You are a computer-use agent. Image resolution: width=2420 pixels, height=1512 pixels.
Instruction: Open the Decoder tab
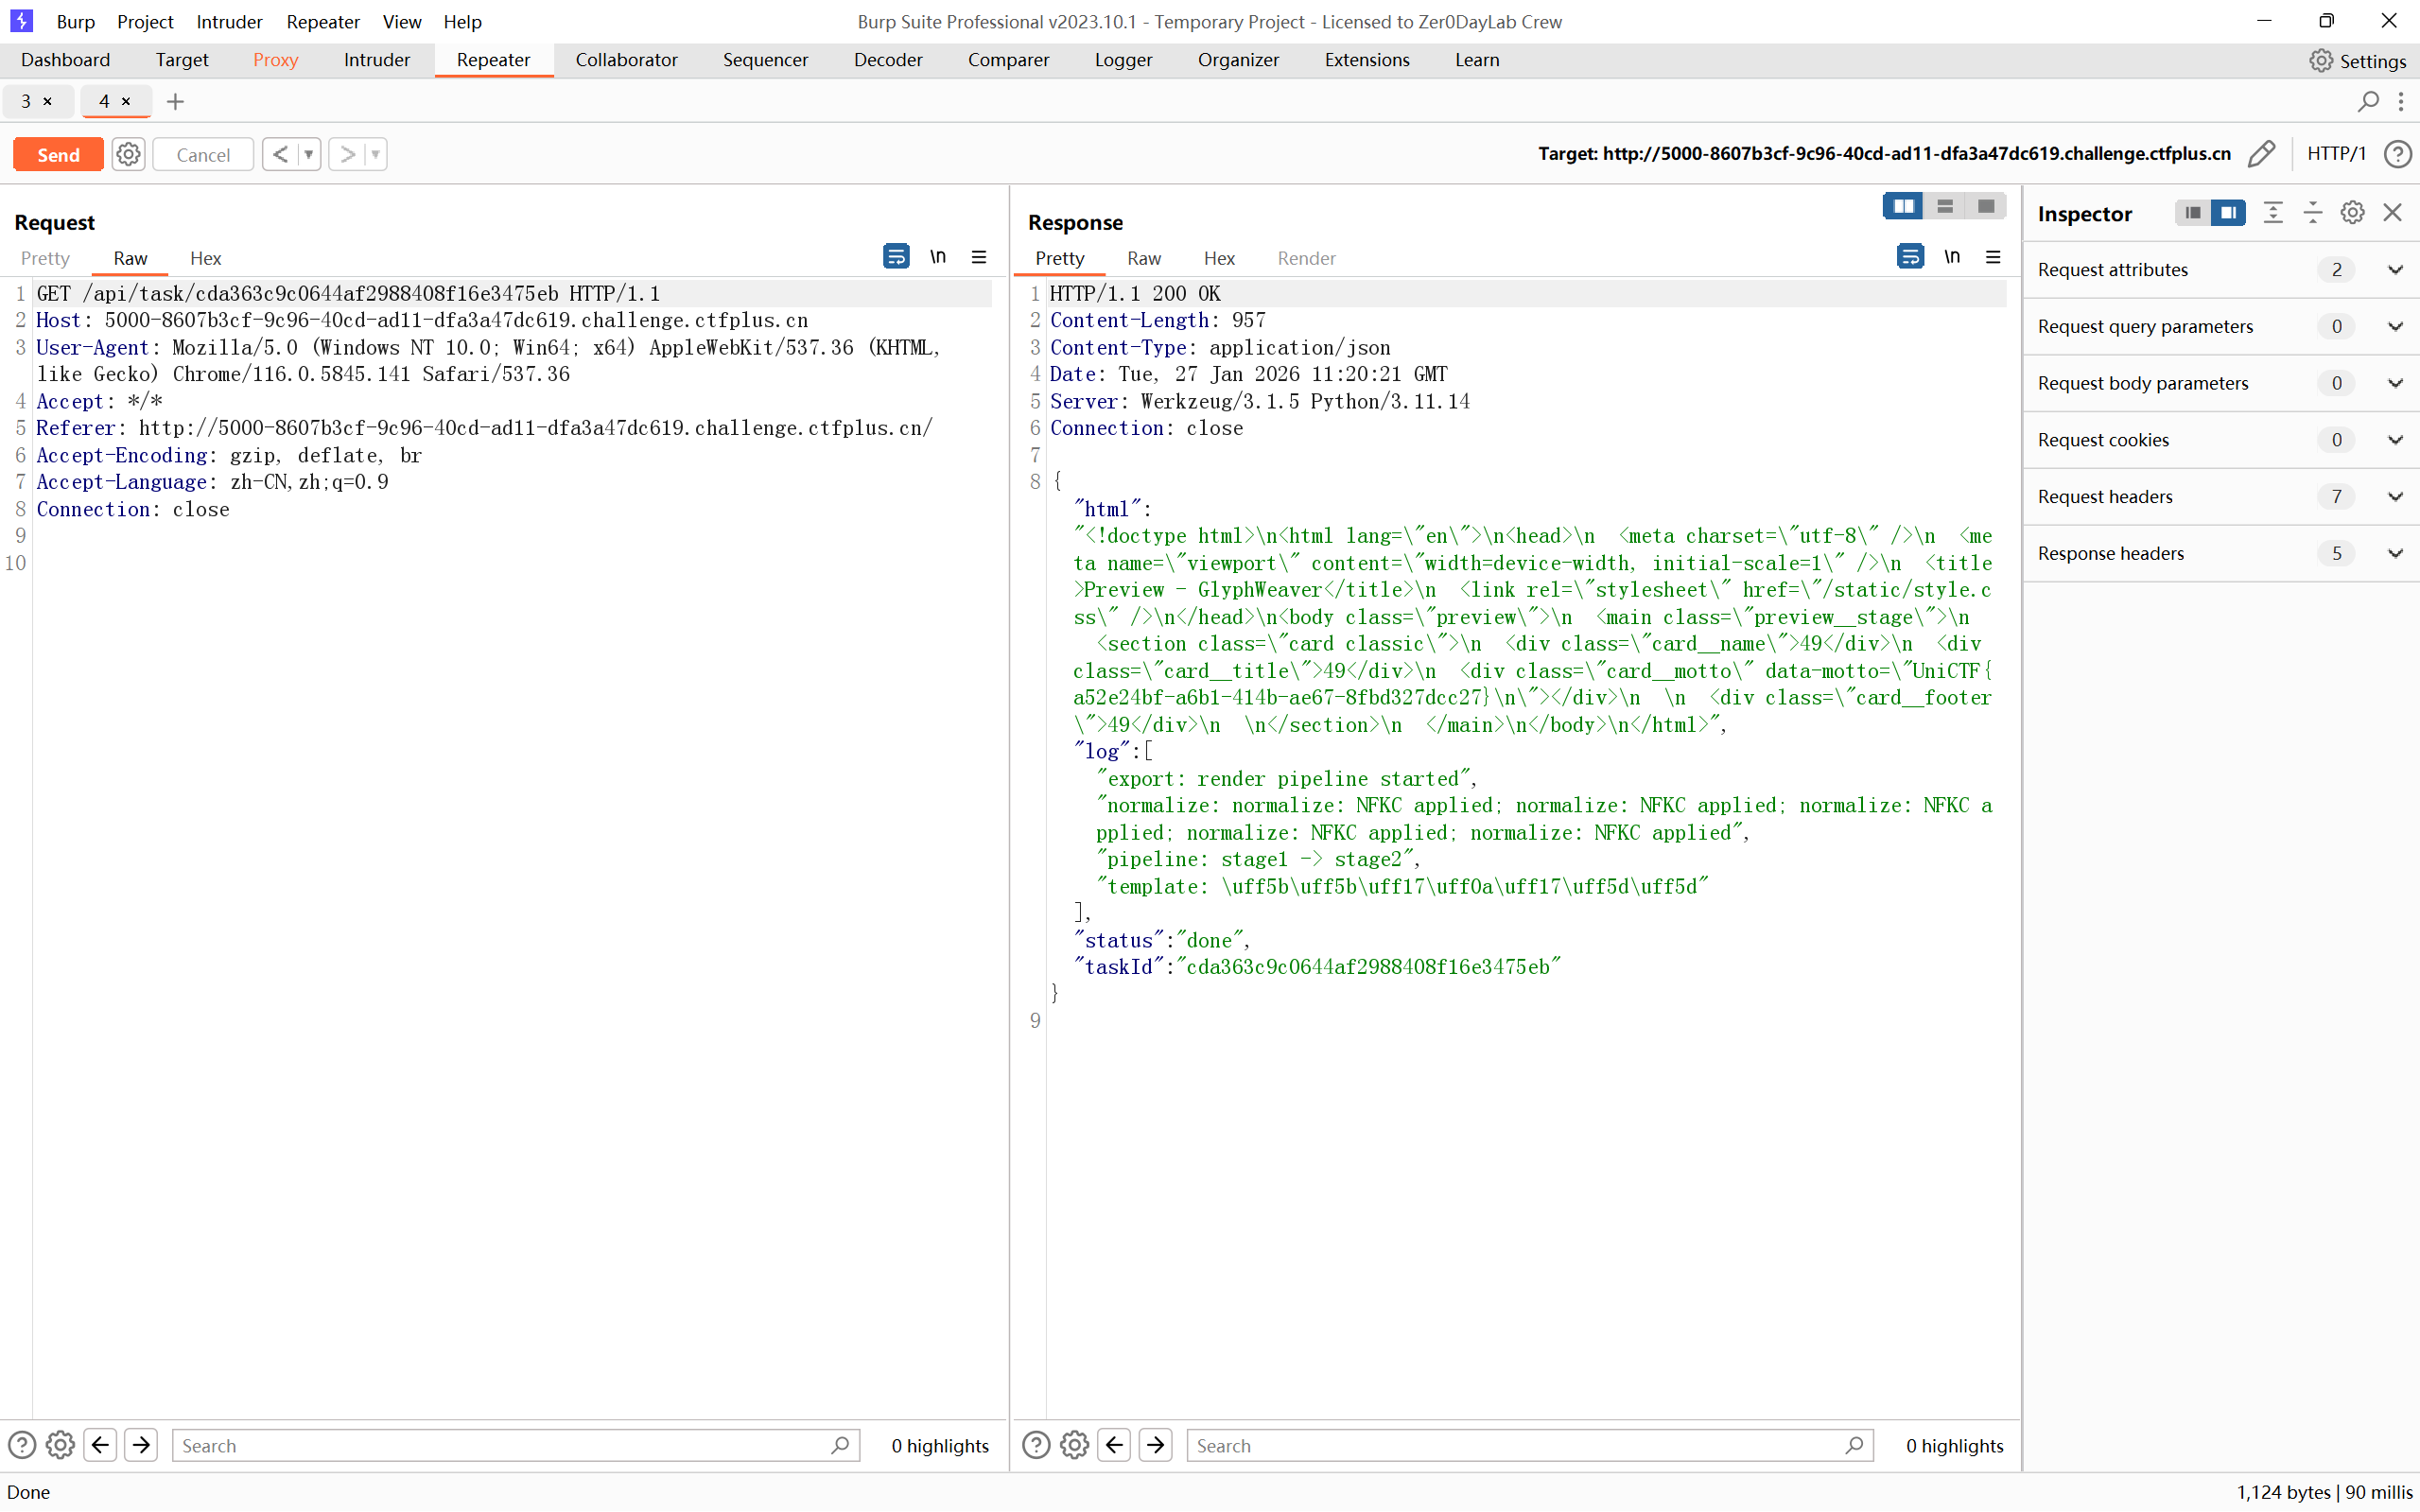(x=888, y=60)
